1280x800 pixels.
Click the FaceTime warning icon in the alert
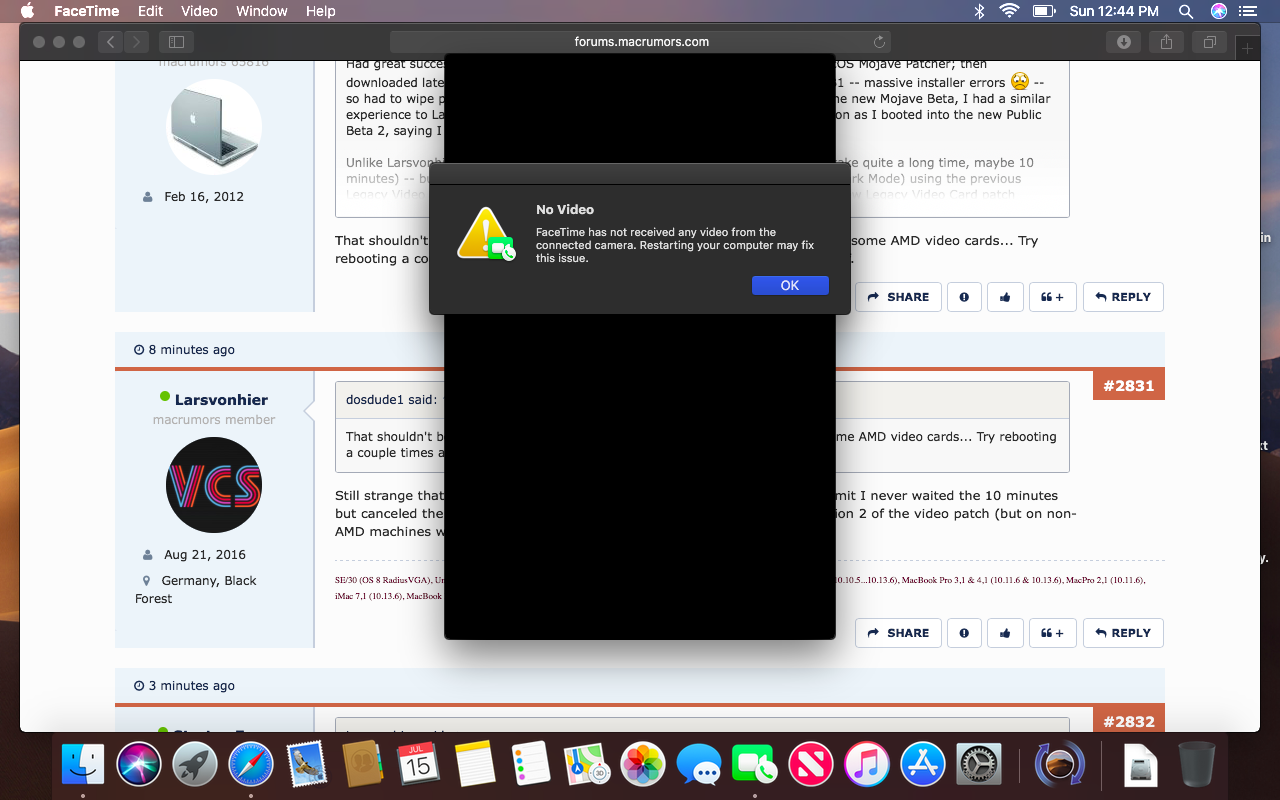tap(486, 235)
